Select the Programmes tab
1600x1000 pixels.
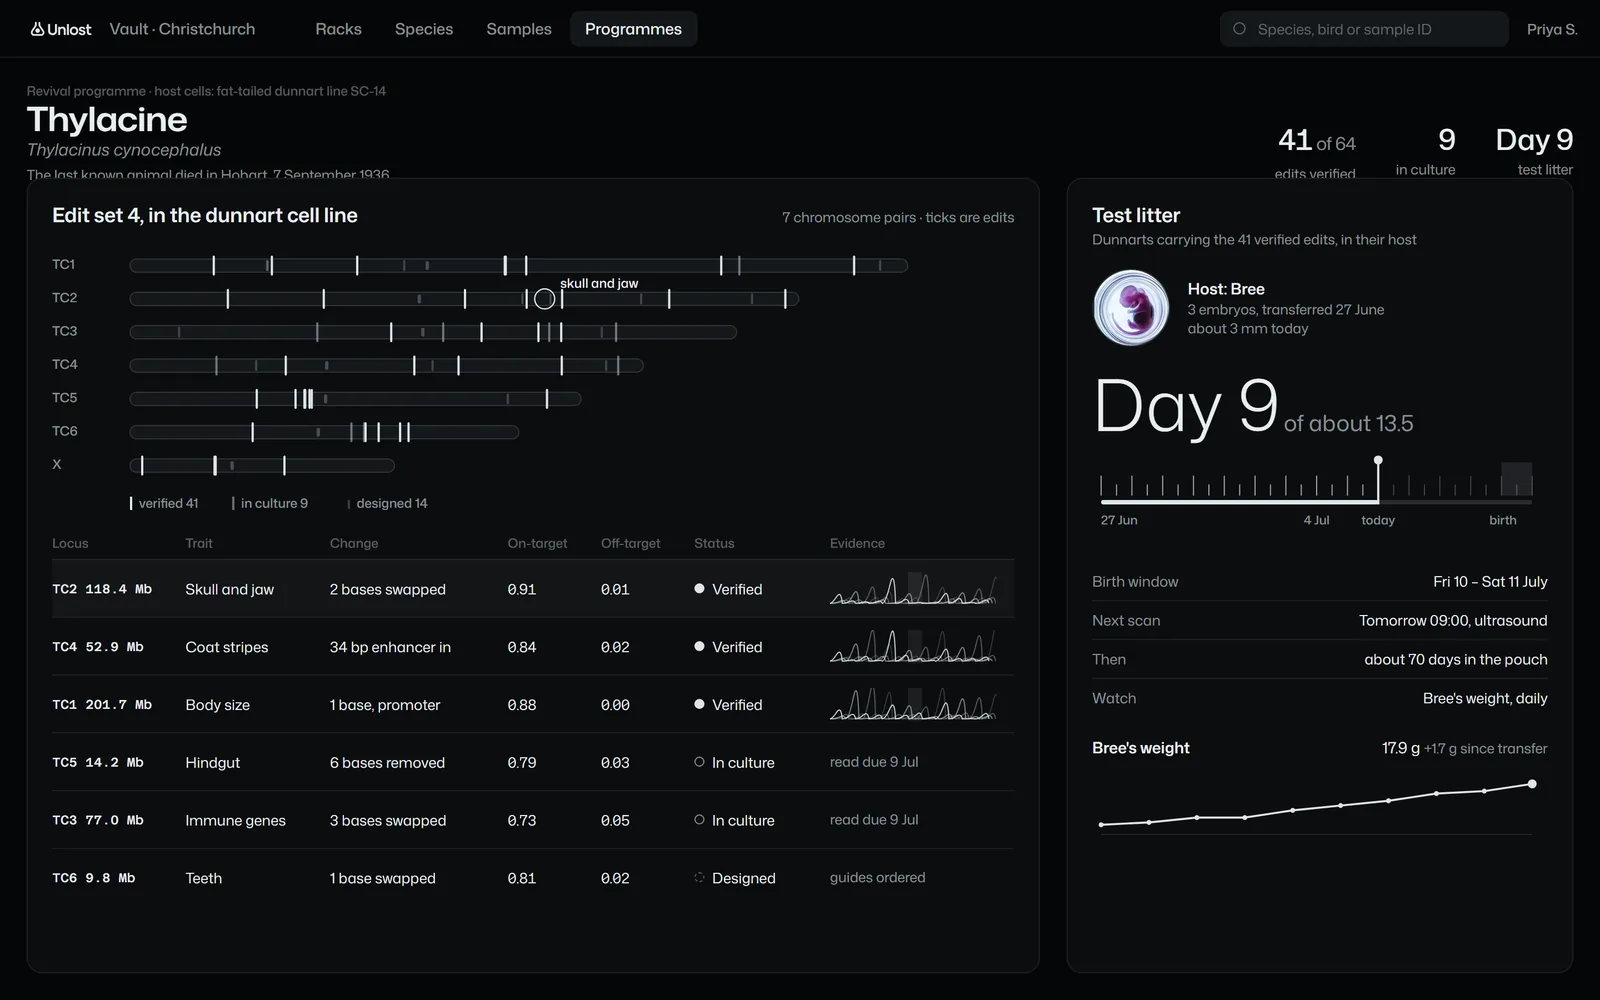pos(633,29)
